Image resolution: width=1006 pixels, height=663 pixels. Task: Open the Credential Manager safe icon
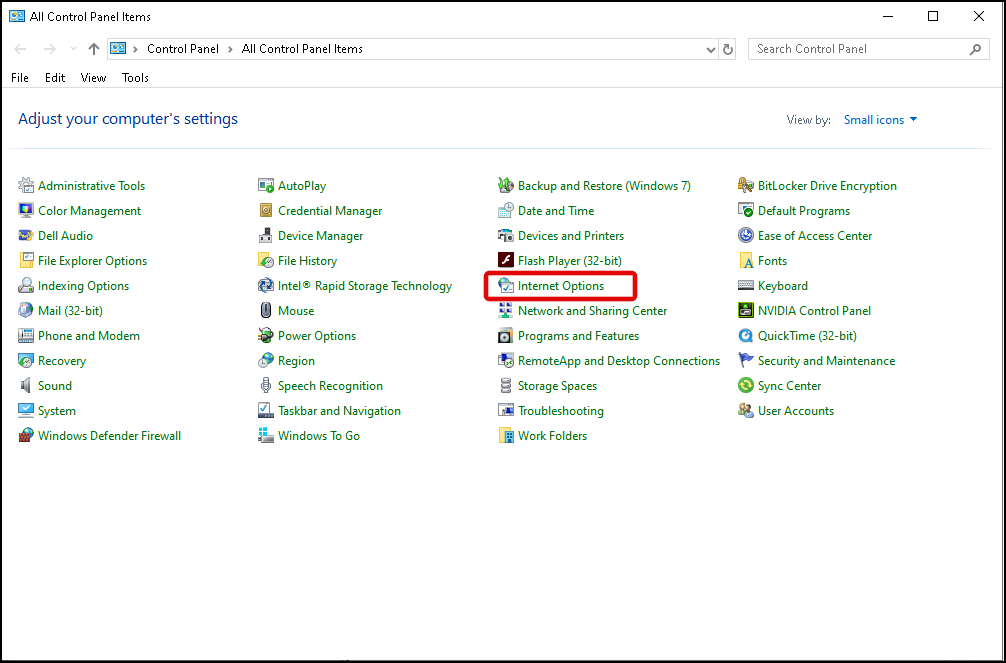coord(266,211)
